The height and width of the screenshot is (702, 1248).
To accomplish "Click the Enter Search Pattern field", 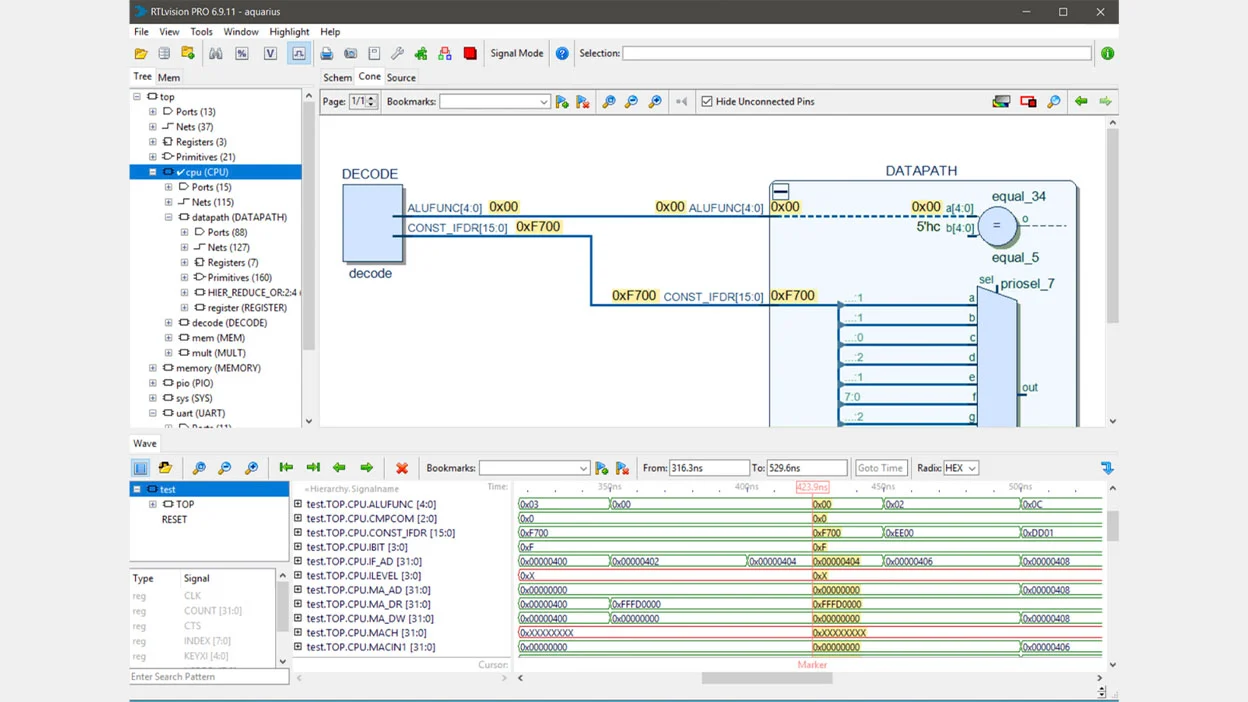I will pos(209,677).
